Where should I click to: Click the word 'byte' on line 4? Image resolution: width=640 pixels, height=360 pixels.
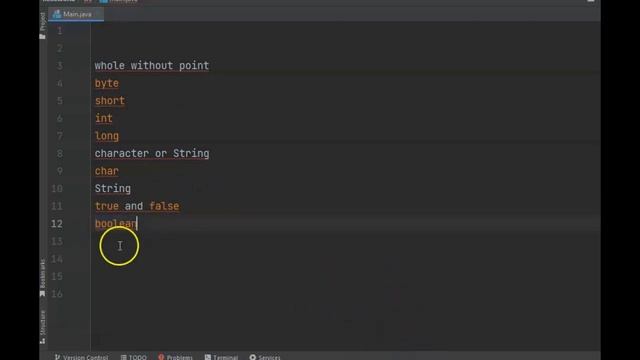(x=107, y=83)
